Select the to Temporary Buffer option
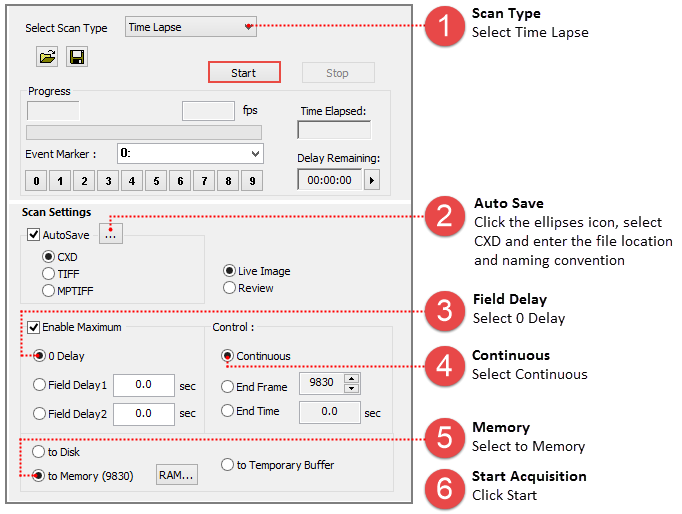Image resolution: width=682 pixels, height=514 pixels. click(x=228, y=465)
